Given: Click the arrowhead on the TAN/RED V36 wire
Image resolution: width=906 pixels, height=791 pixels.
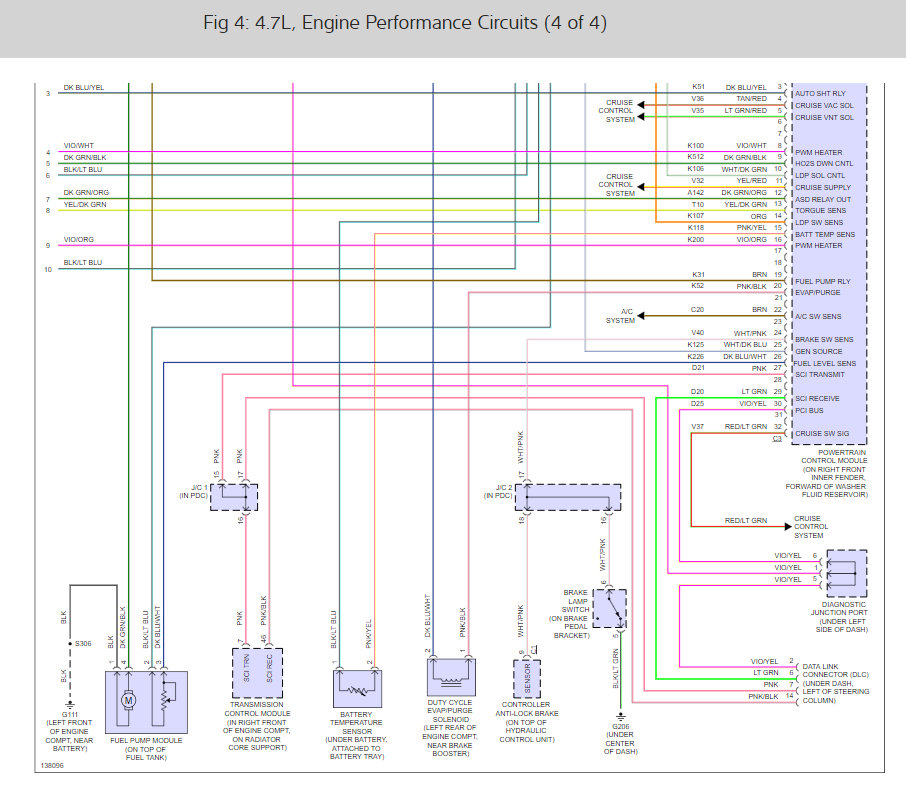Looking at the screenshot, I should (x=641, y=105).
